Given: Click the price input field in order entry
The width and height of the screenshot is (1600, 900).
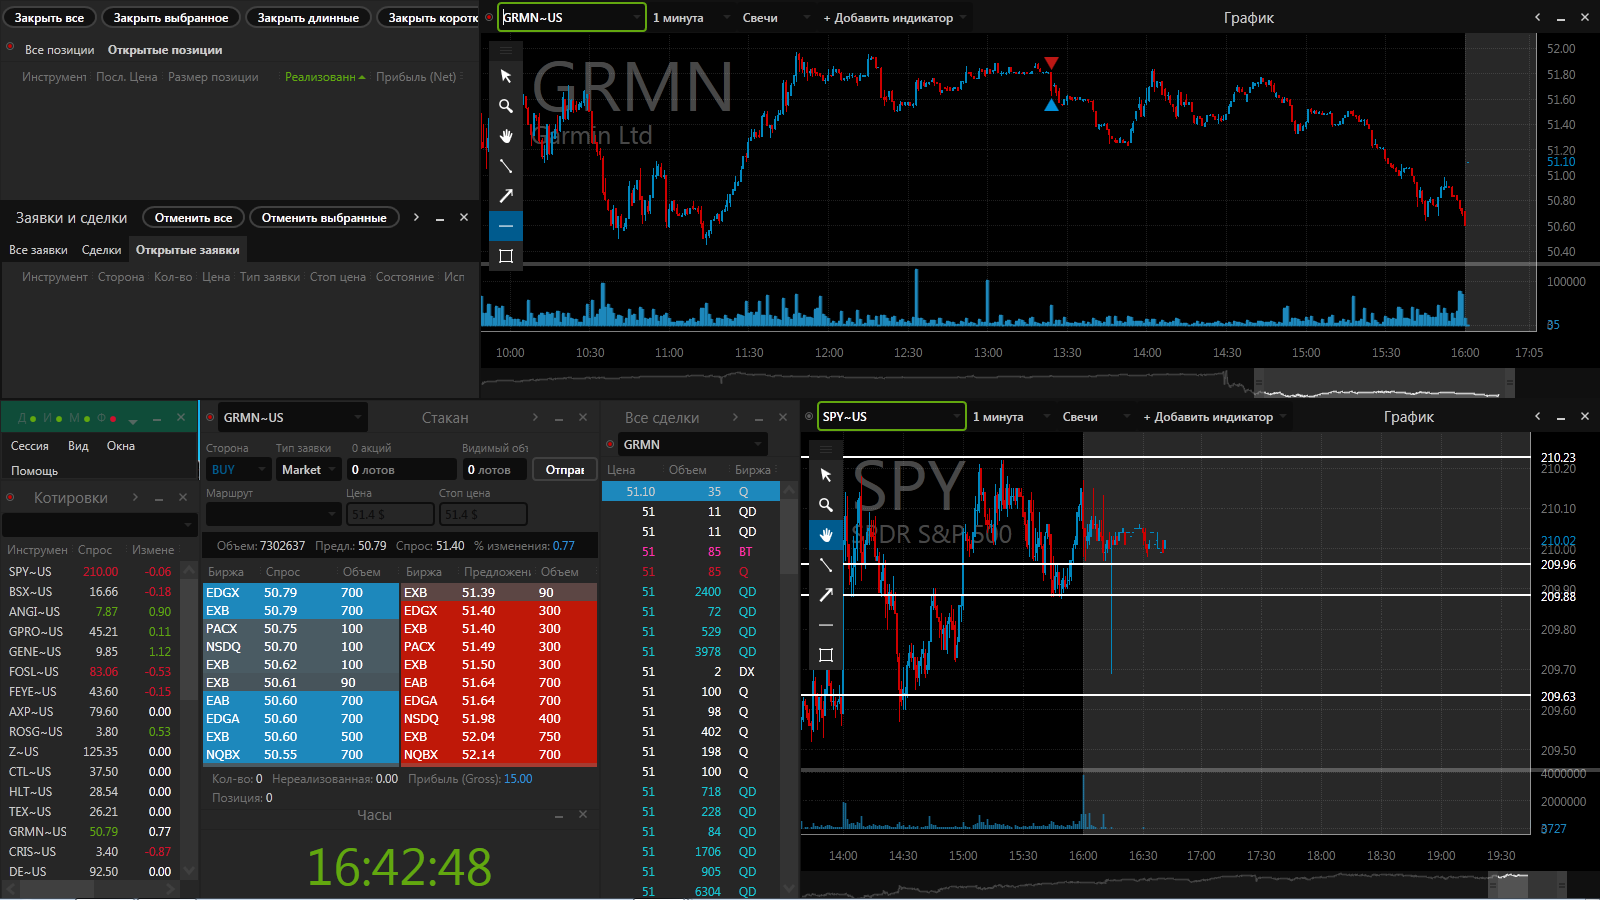Looking at the screenshot, I should click(x=391, y=514).
